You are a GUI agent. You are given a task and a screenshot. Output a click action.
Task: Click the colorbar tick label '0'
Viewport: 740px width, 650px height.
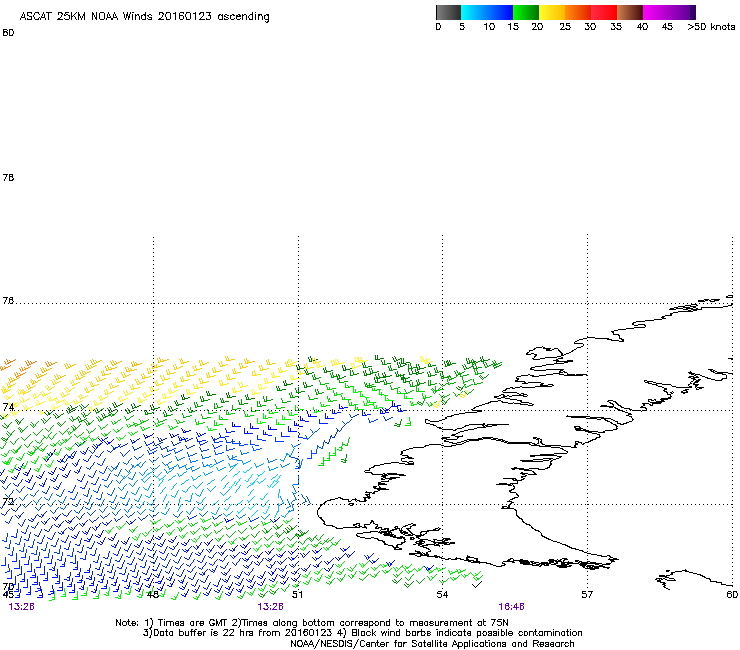pyautogui.click(x=438, y=27)
